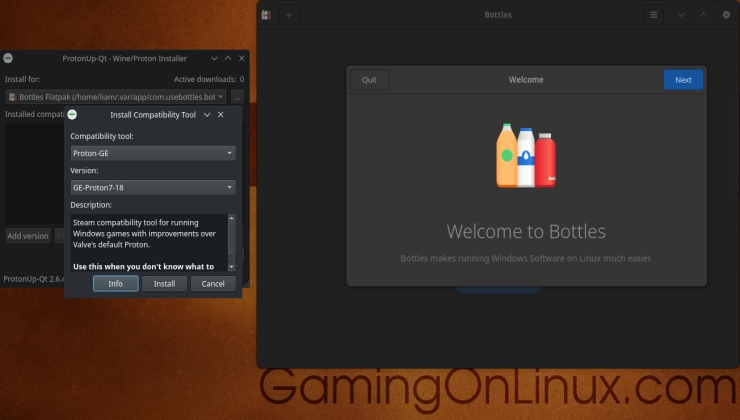
Task: Click the Install Compatibility Tool dialog icon
Action: point(72,114)
